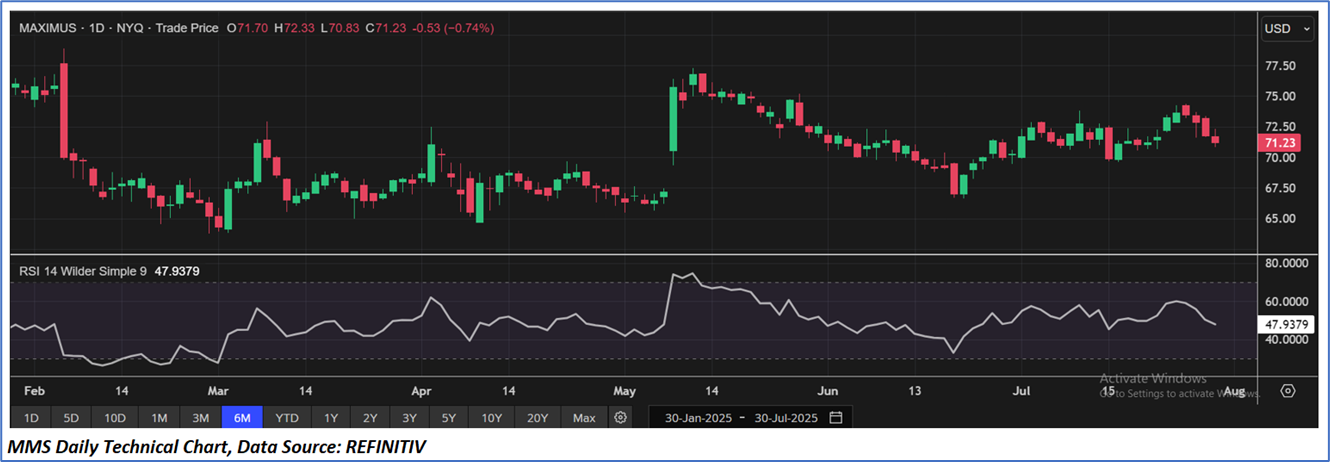
Task: Click the 65.00 price axis label
Action: (1280, 218)
